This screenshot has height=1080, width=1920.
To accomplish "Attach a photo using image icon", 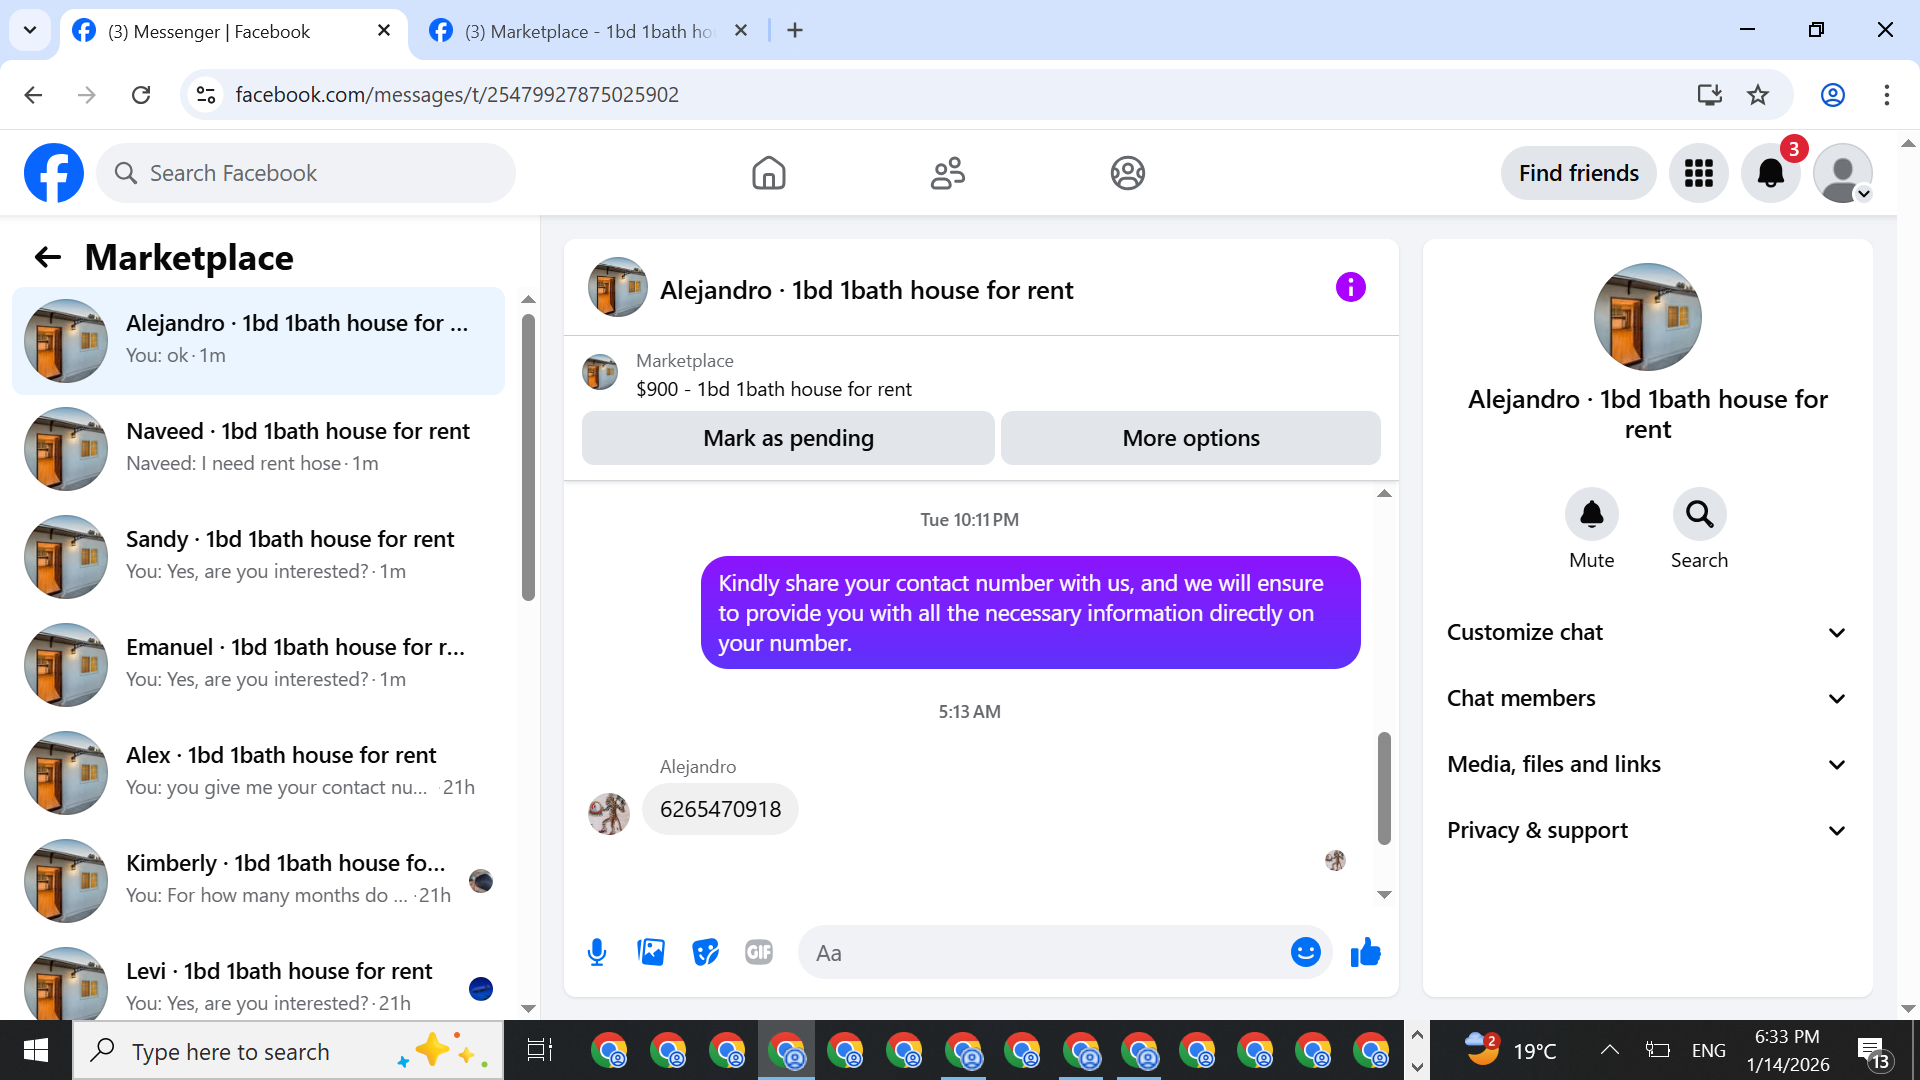I will pos(651,952).
